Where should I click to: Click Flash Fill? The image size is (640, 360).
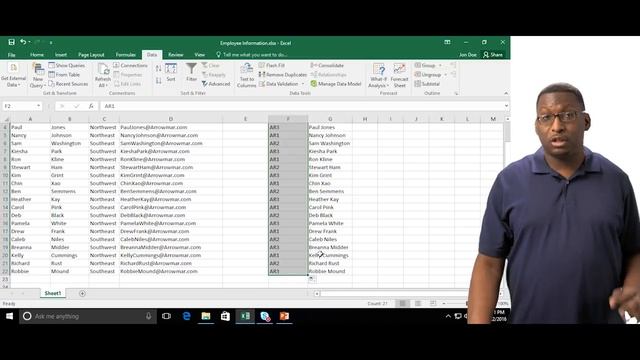pos(271,65)
